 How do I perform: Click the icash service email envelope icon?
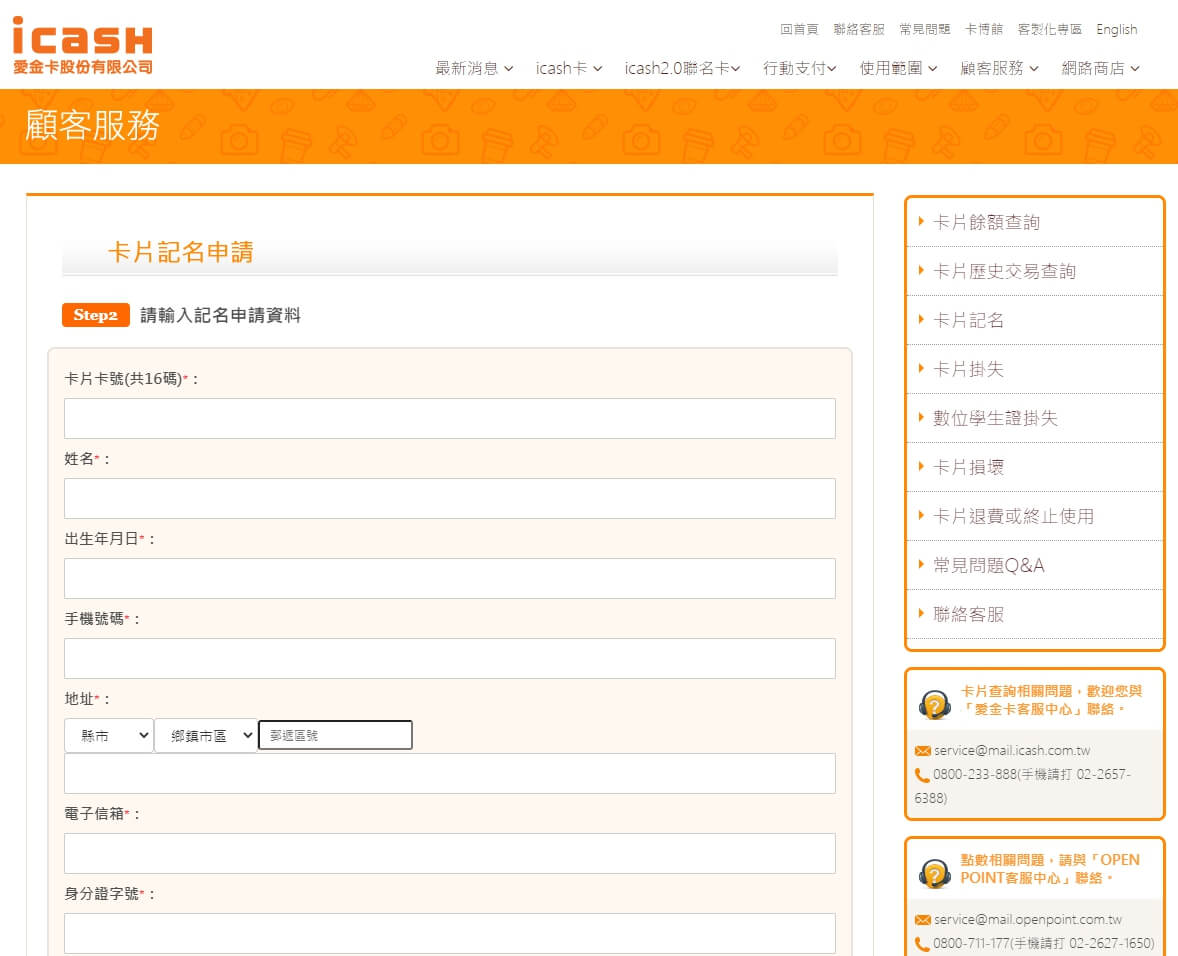pos(922,750)
